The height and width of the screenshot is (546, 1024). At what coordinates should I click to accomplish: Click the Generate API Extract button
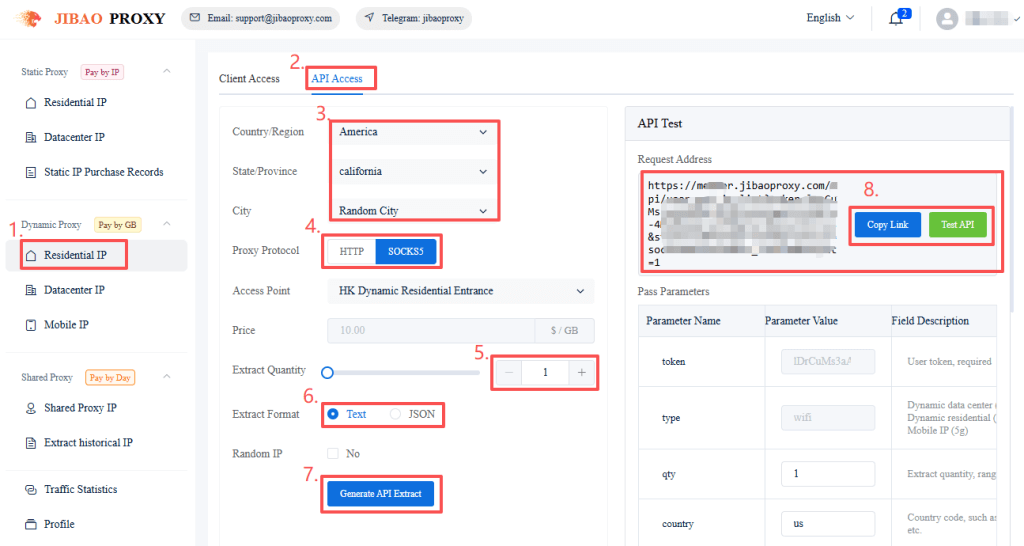(380, 494)
